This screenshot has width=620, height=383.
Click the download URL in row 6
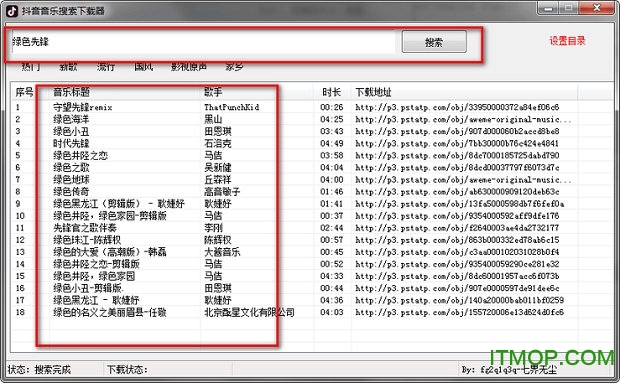point(457,168)
